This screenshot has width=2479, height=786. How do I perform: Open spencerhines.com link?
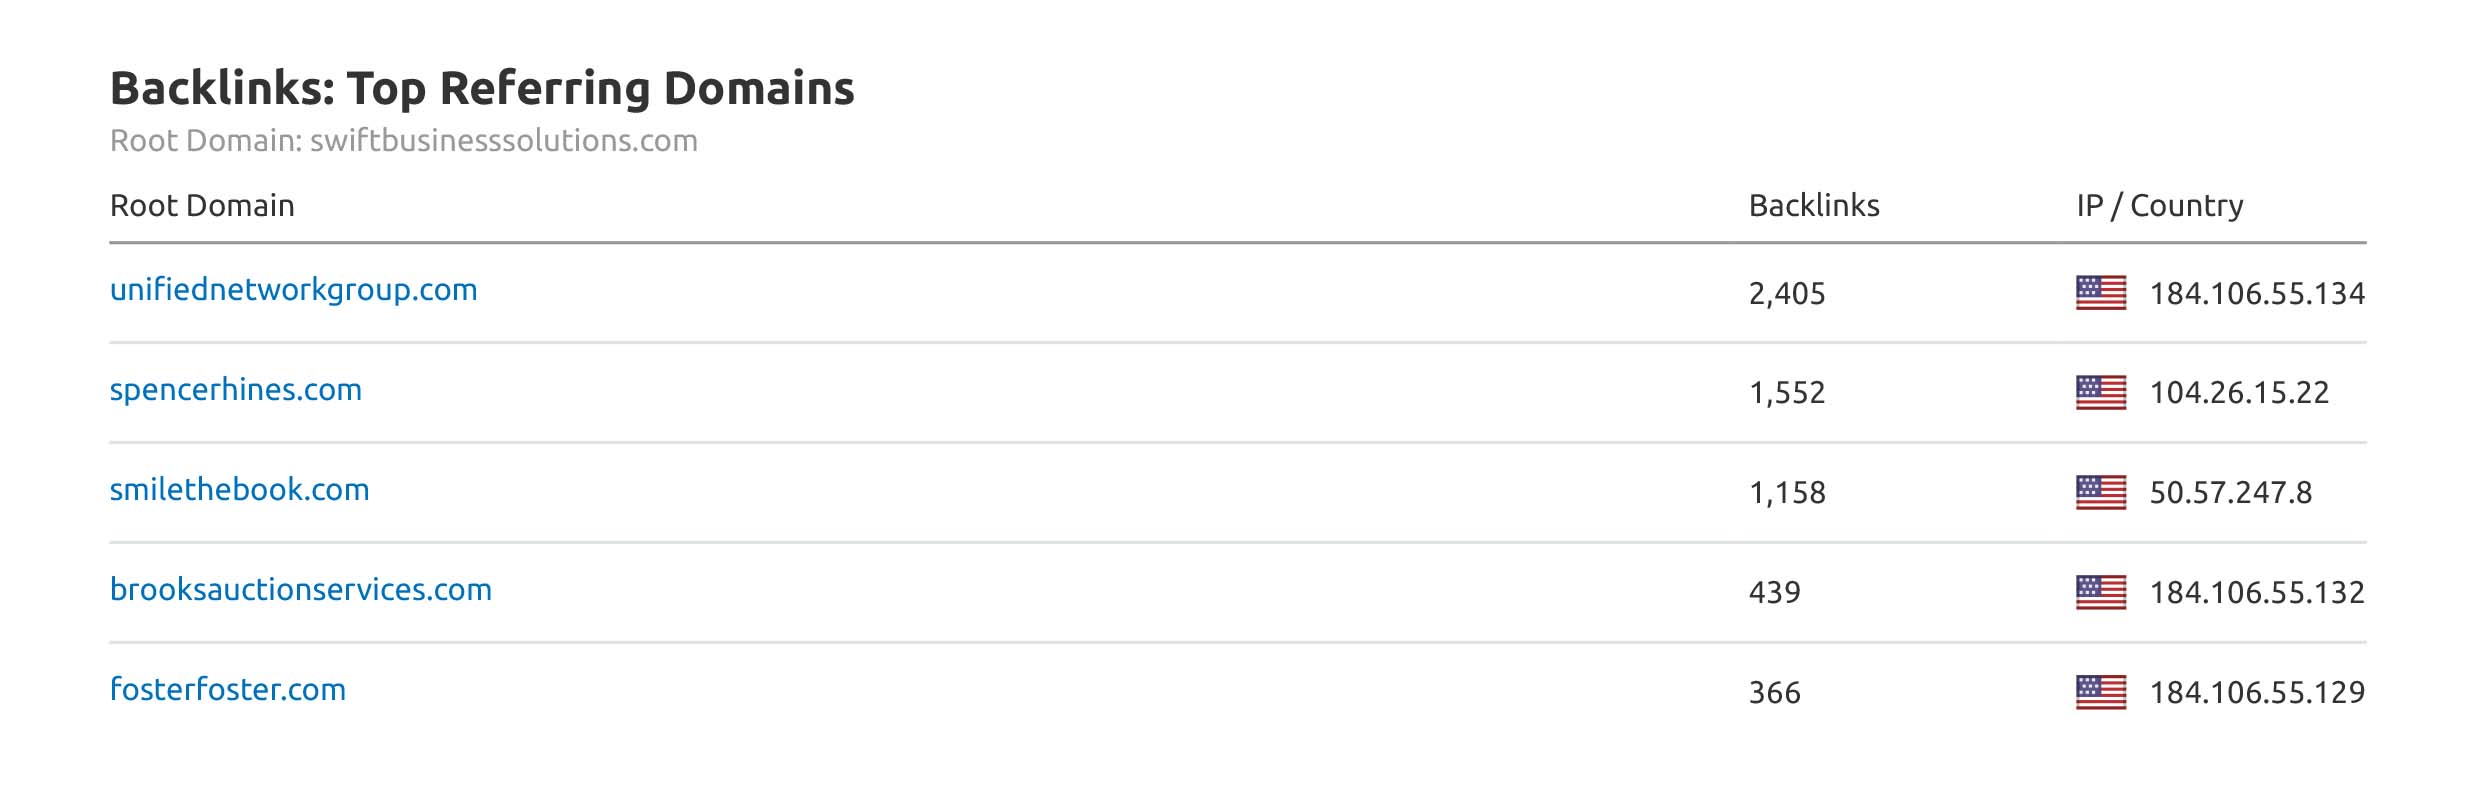point(235,390)
